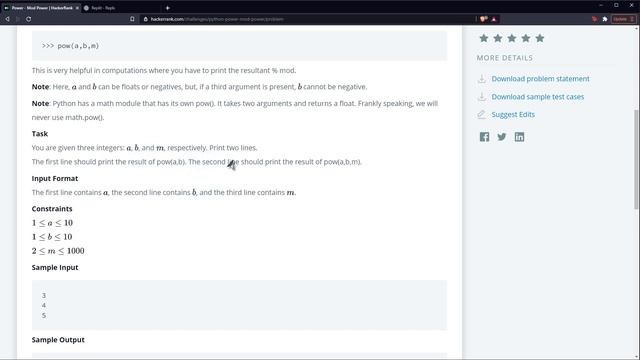Viewport: 640px width, 360px height.
Task: Click the MORE DETAILS heading
Action: click(x=504, y=58)
